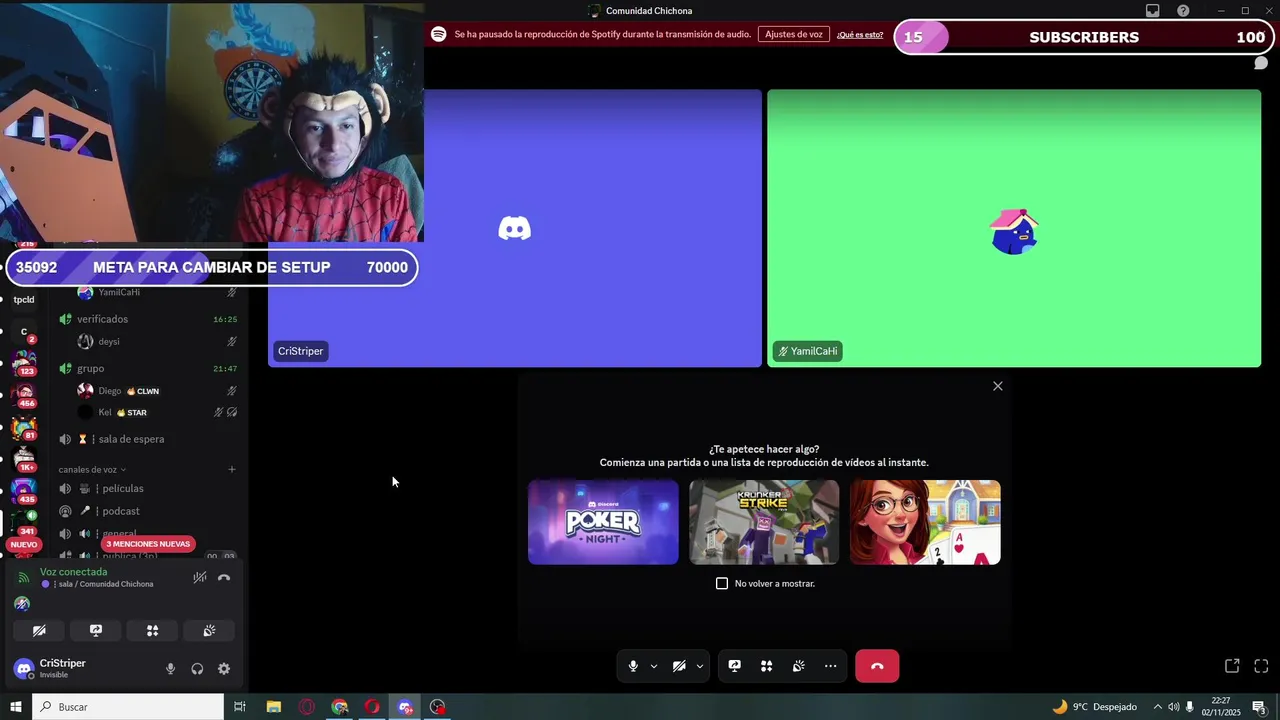
Task: Start an activity from the voice panel
Action: 152,631
